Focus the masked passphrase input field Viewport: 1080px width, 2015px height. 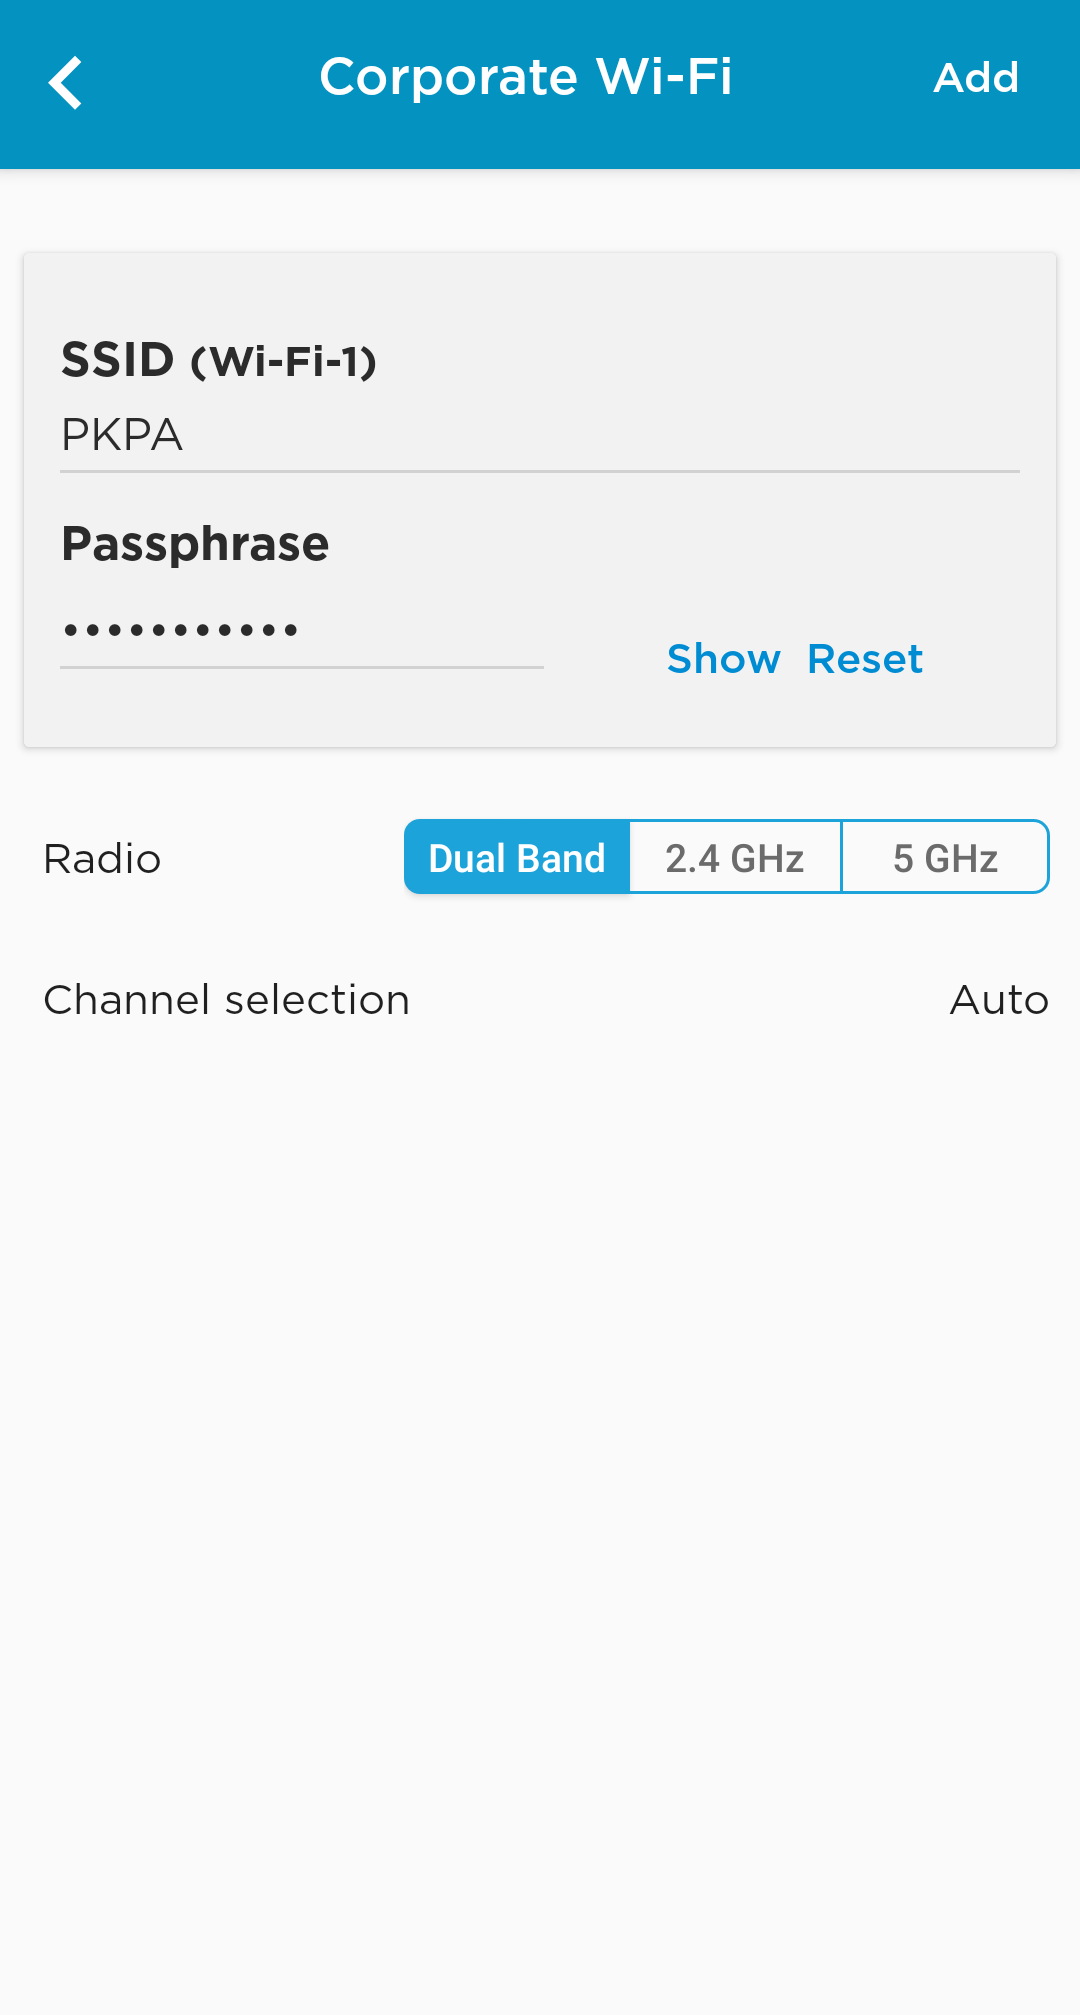click(x=300, y=631)
